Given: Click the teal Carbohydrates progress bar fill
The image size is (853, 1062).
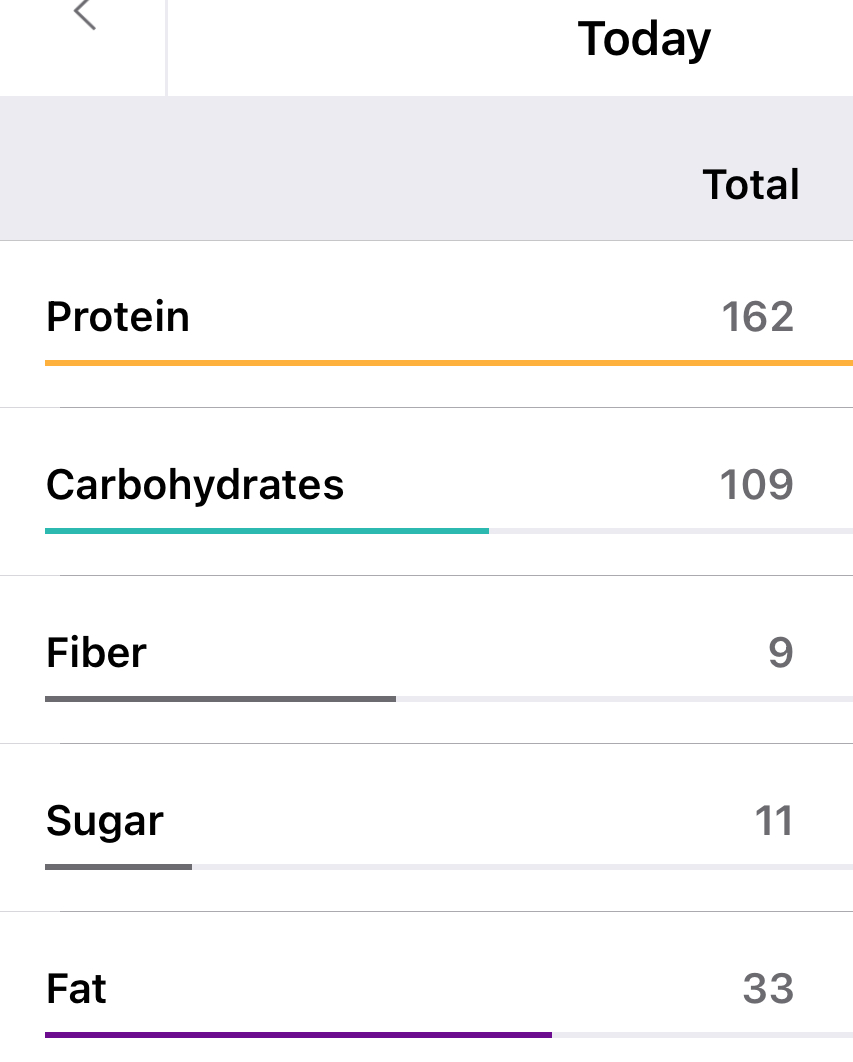Looking at the screenshot, I should point(267,530).
